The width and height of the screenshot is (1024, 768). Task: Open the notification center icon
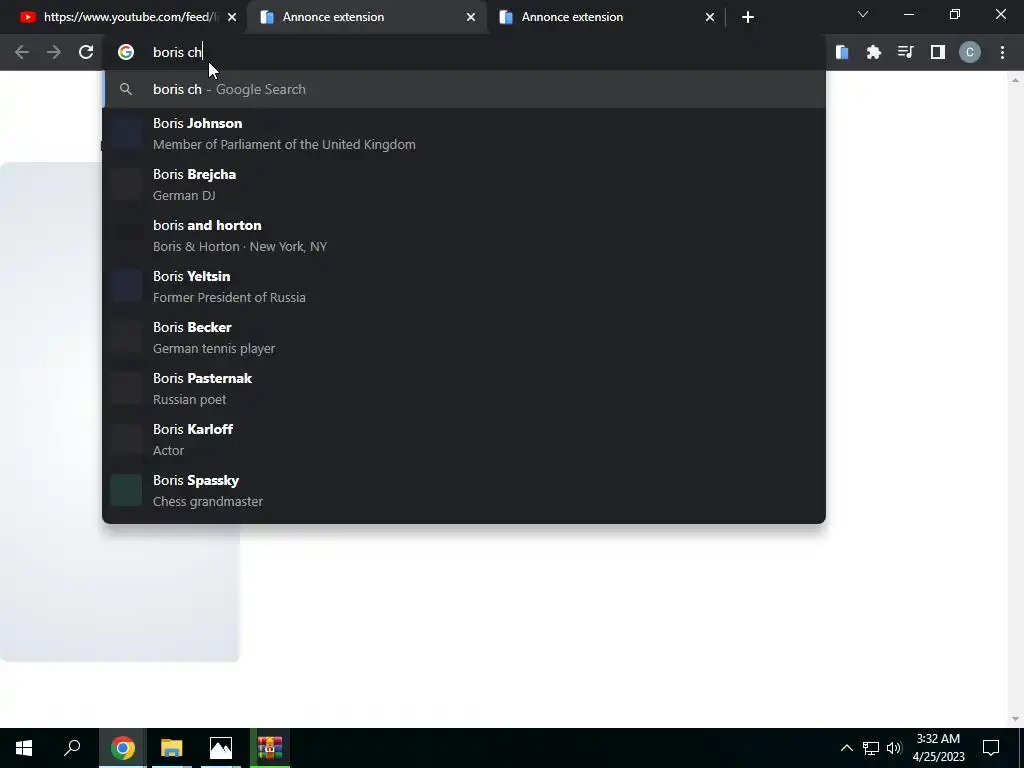coord(991,748)
